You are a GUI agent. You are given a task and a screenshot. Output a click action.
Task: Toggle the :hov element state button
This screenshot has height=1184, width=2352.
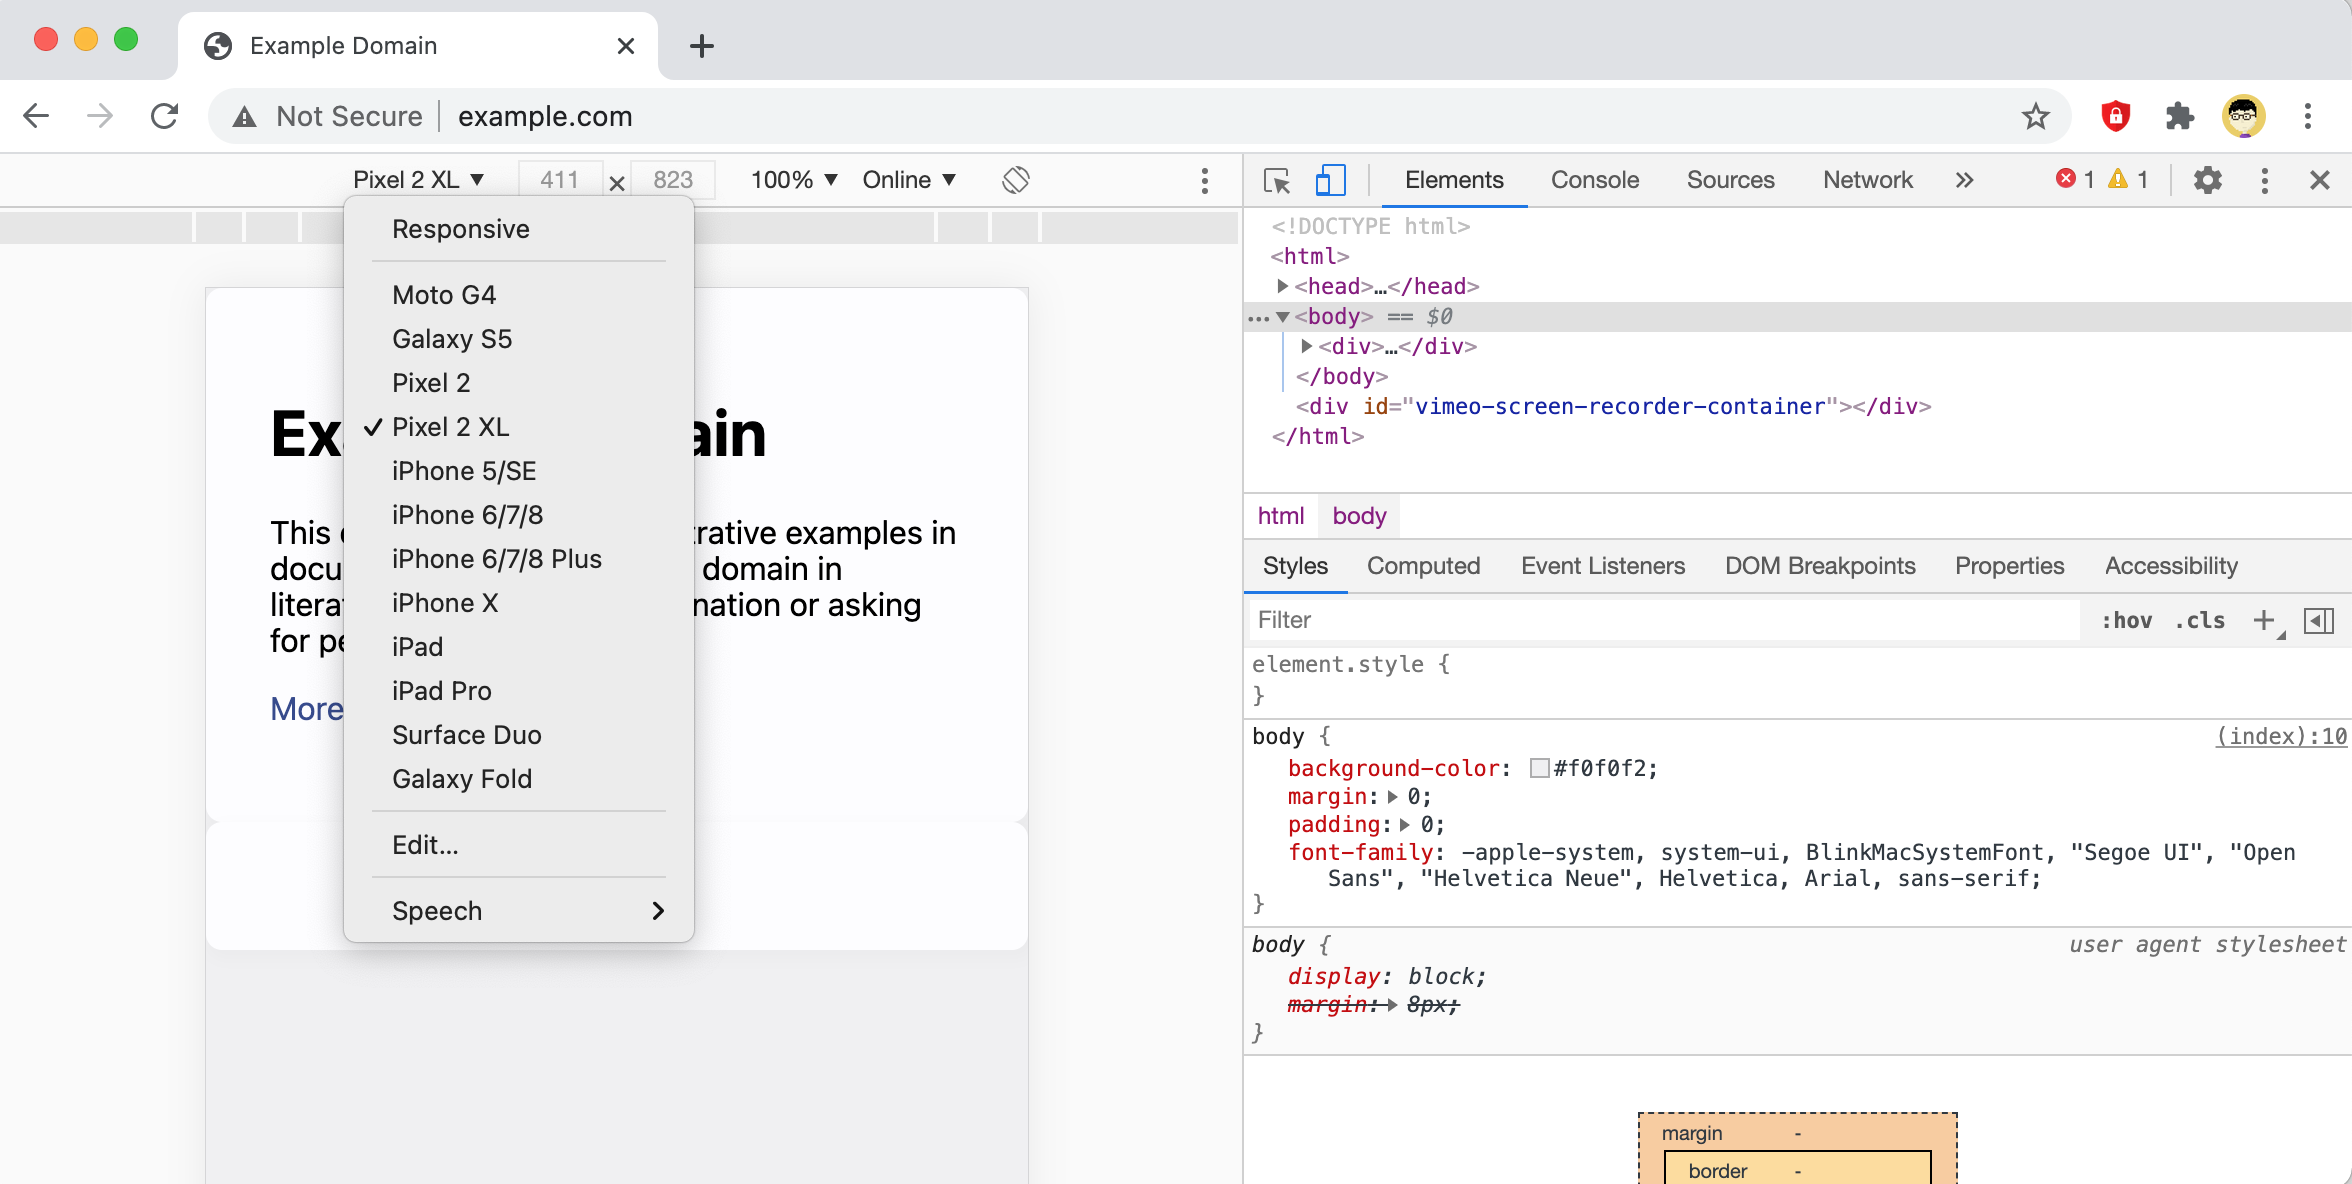(2126, 620)
